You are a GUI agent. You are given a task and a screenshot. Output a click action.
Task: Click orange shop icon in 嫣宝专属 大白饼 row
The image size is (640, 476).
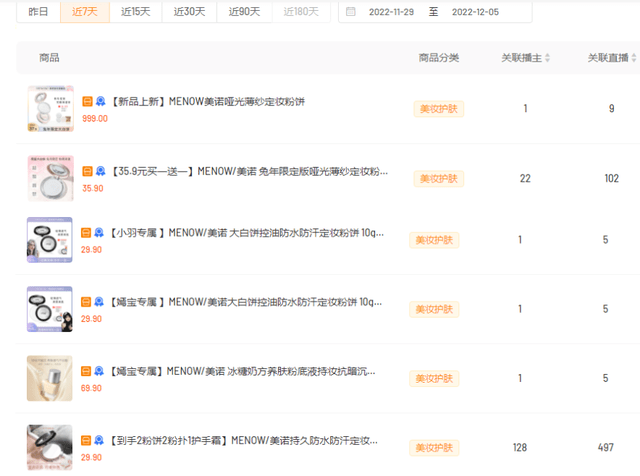pos(86,302)
